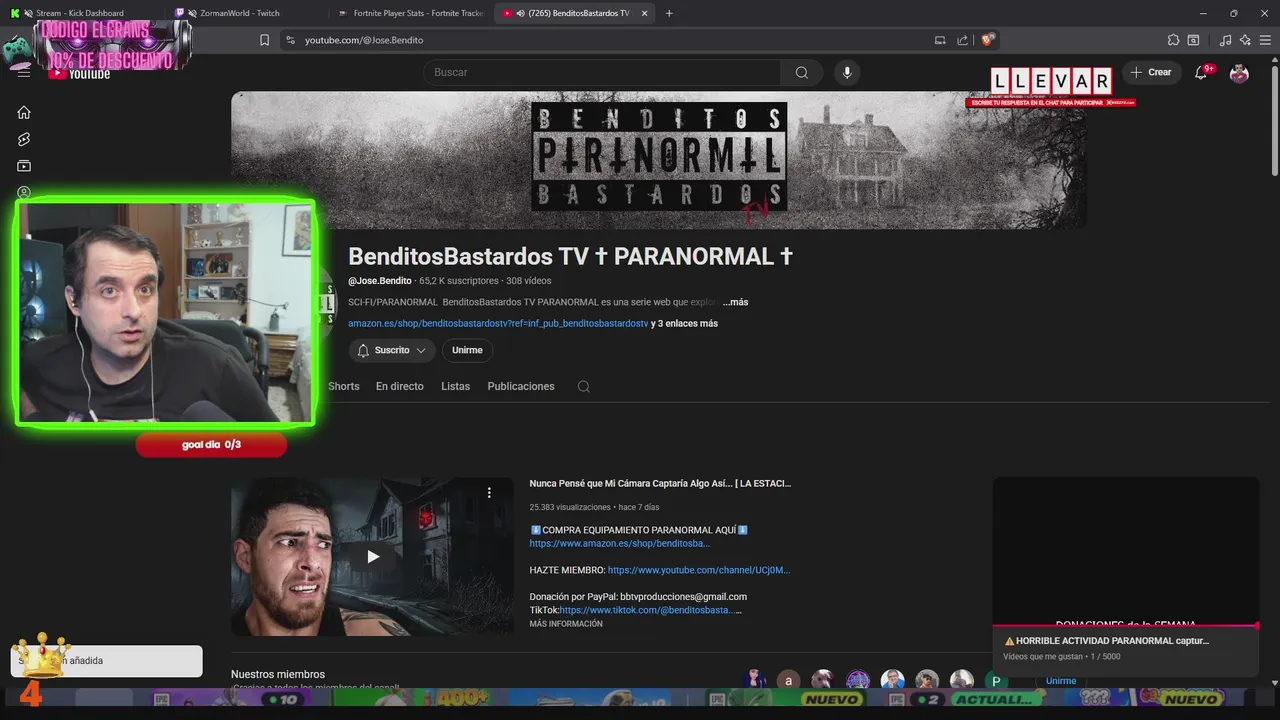Screen dimensions: 1280x720
Task: Click the Unirme button under the channel name
Action: click(467, 350)
